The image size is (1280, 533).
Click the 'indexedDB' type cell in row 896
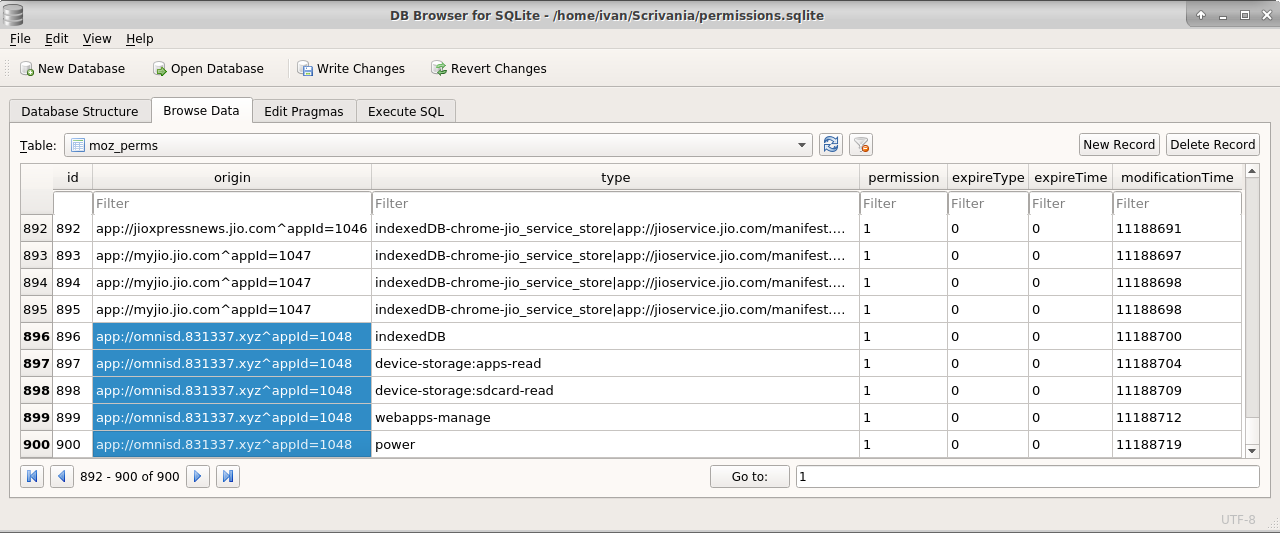pos(615,336)
